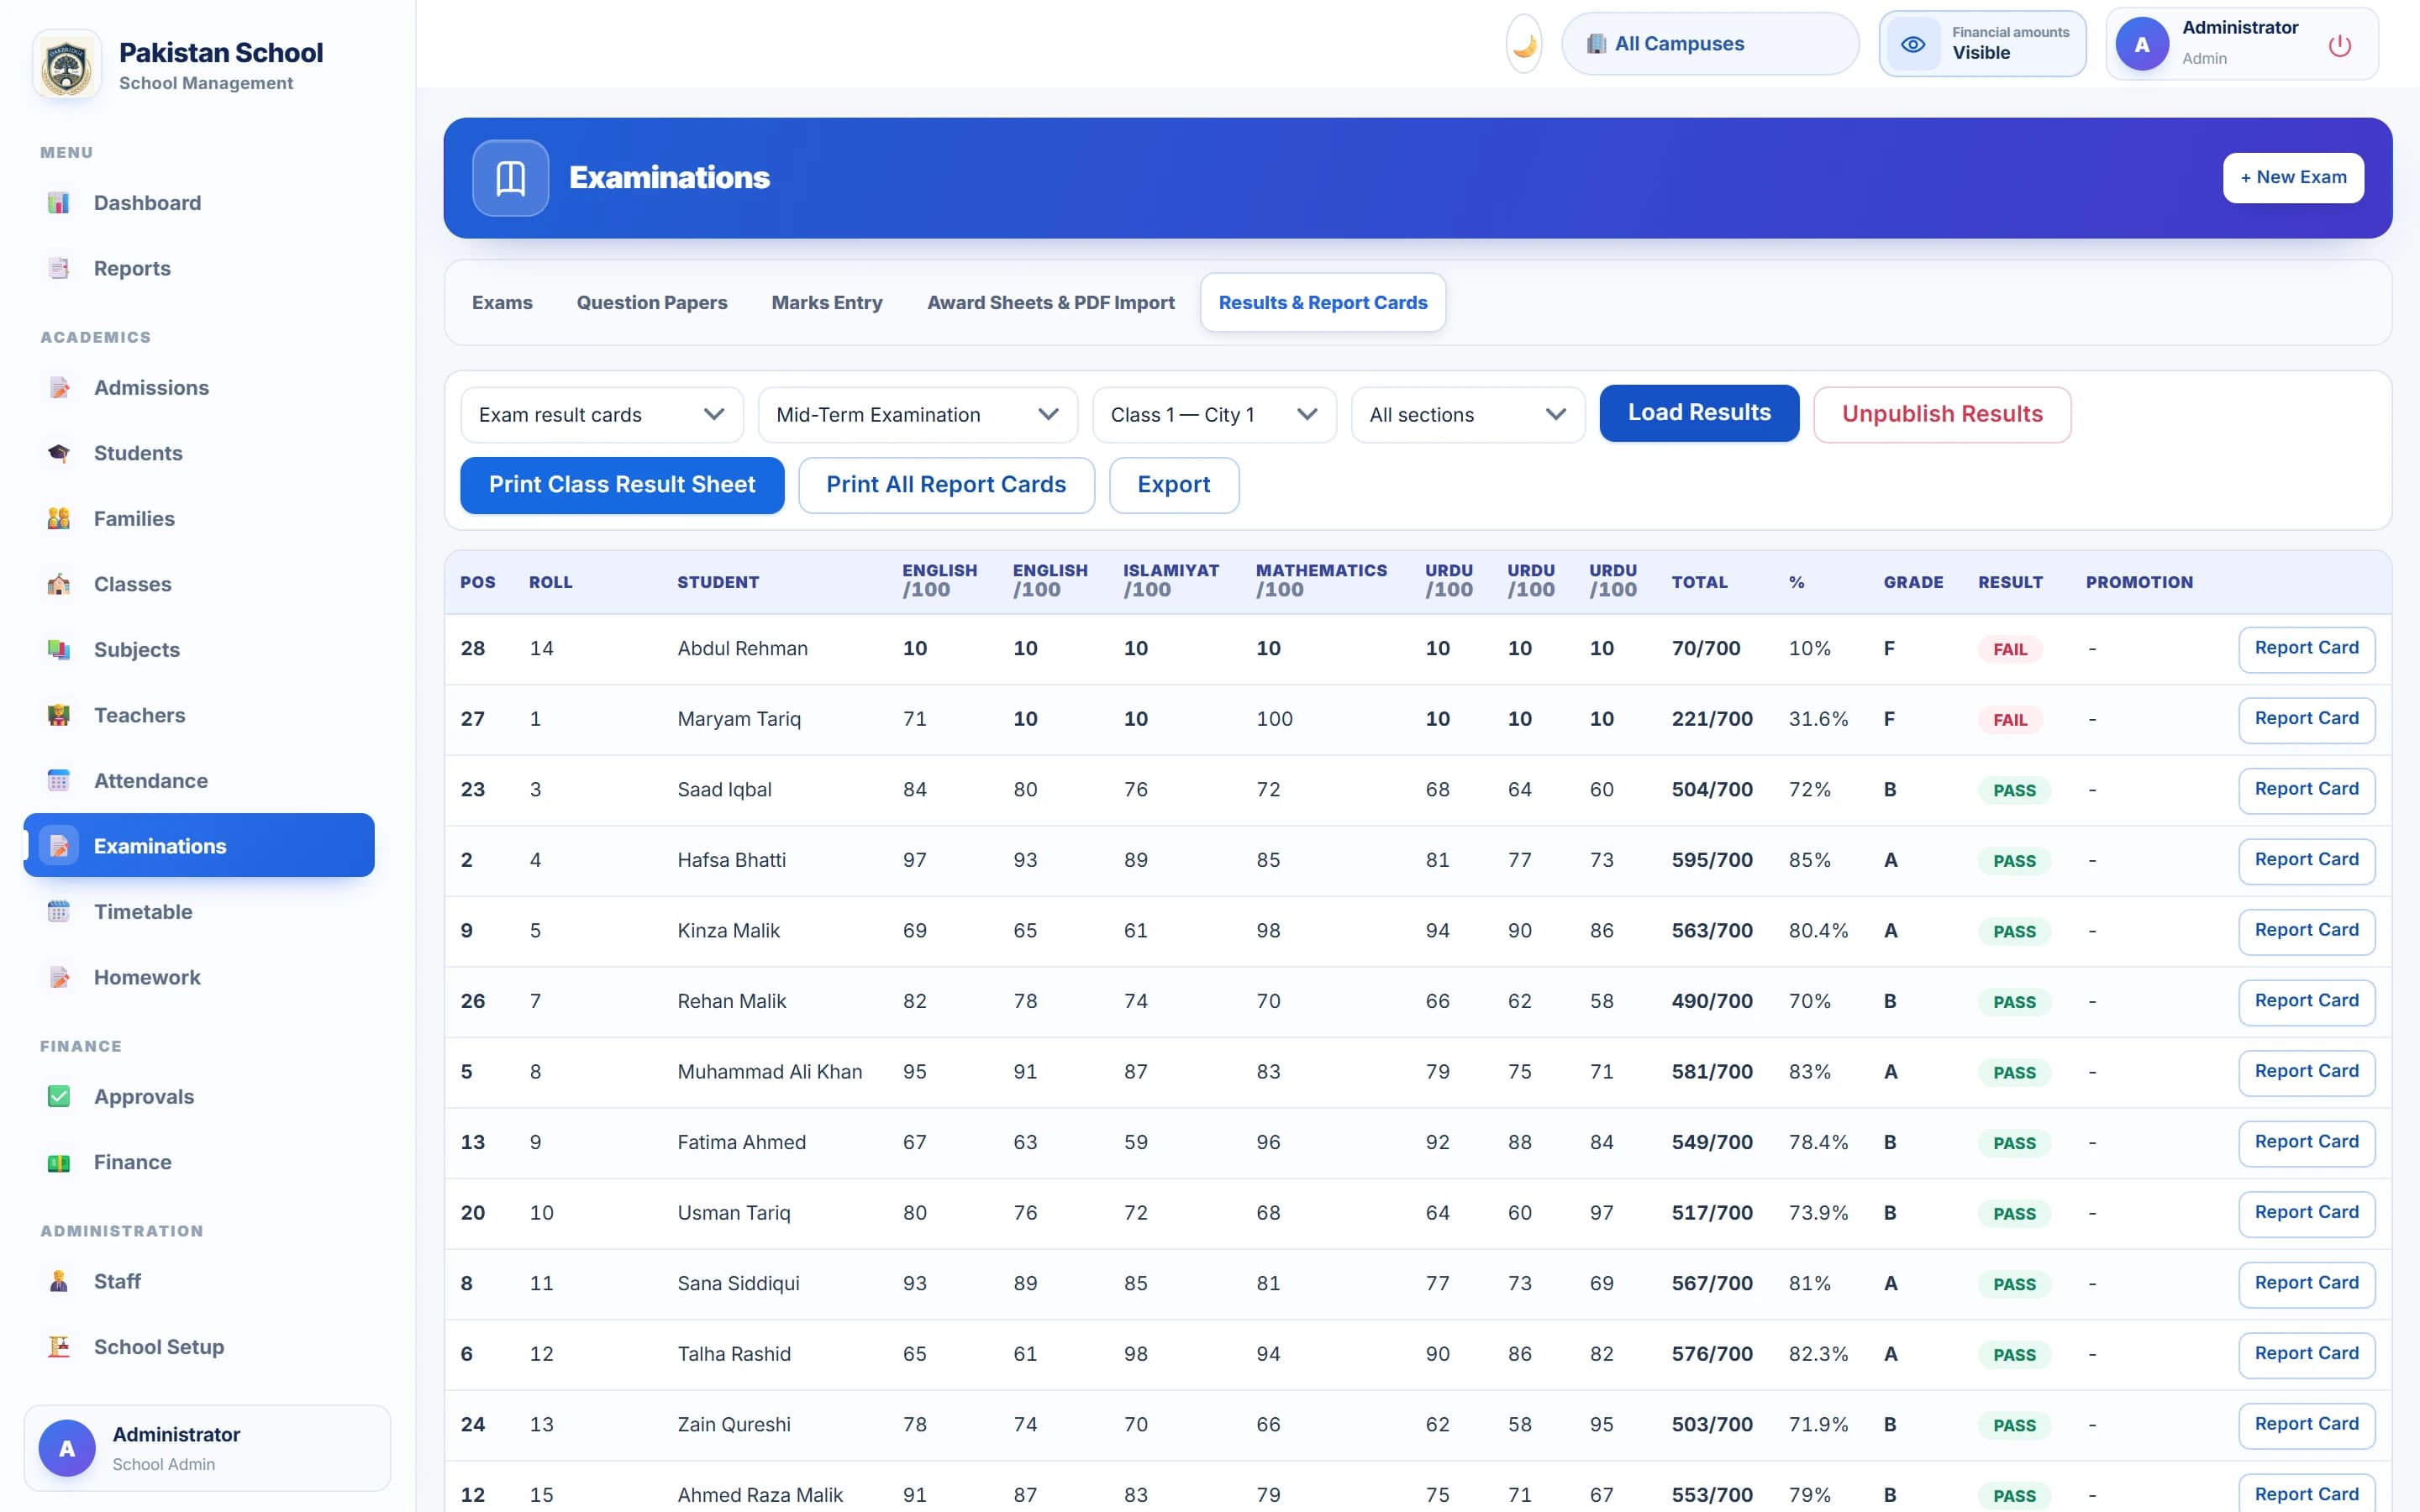Click the top bar Administrator avatar

pos(2142,44)
